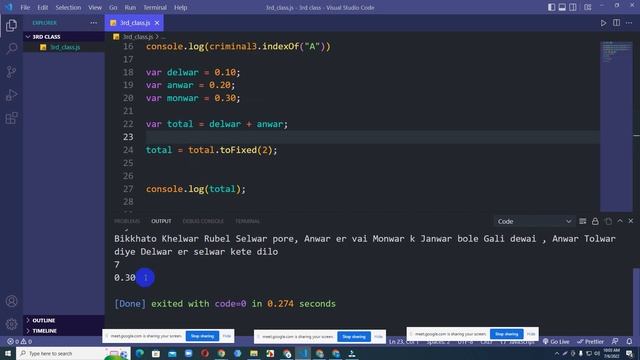Screen dimensions: 640x360
Task: Open the View menu
Action: [x=95, y=7]
